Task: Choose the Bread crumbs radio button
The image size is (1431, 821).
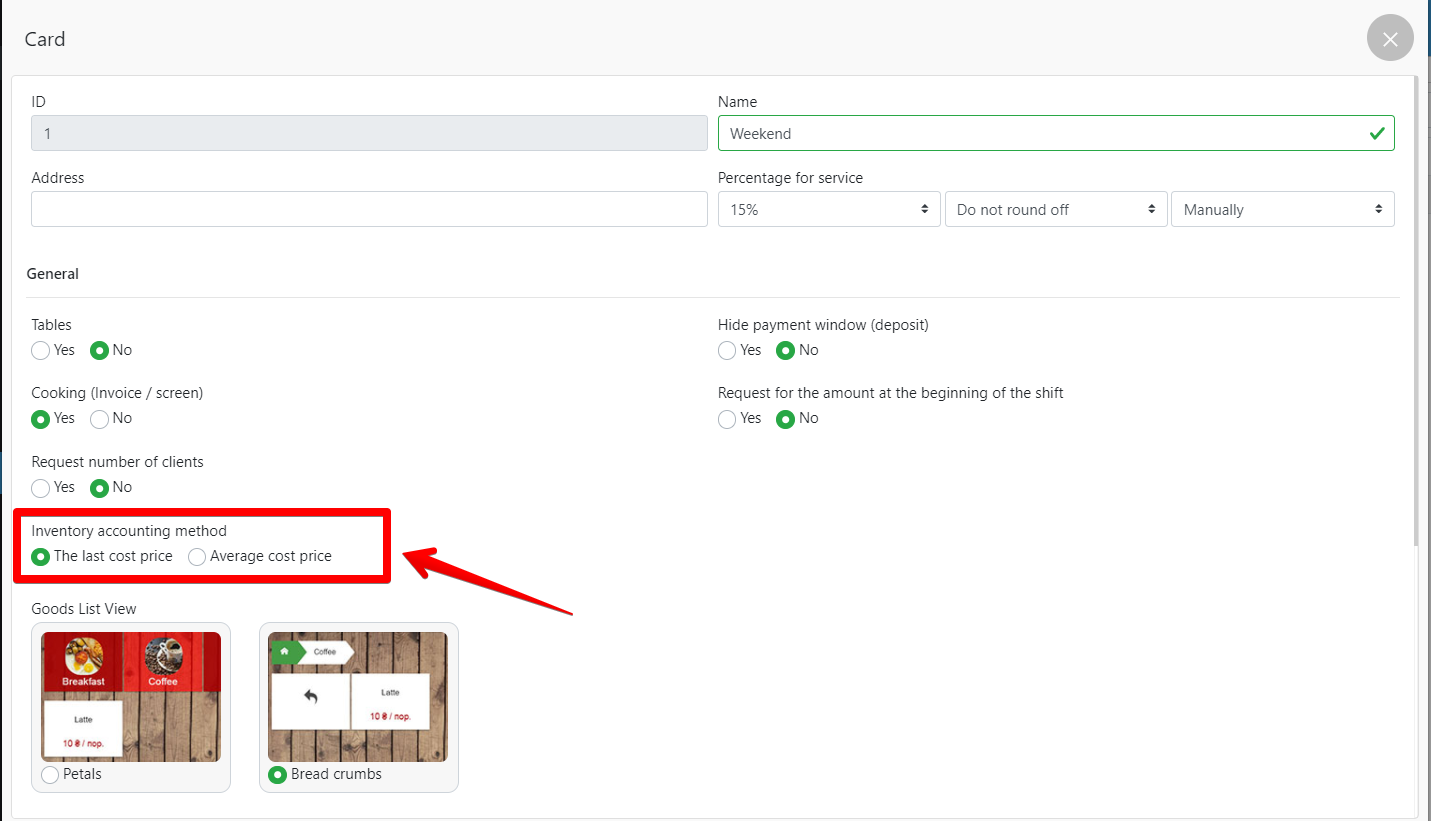Action: [278, 774]
